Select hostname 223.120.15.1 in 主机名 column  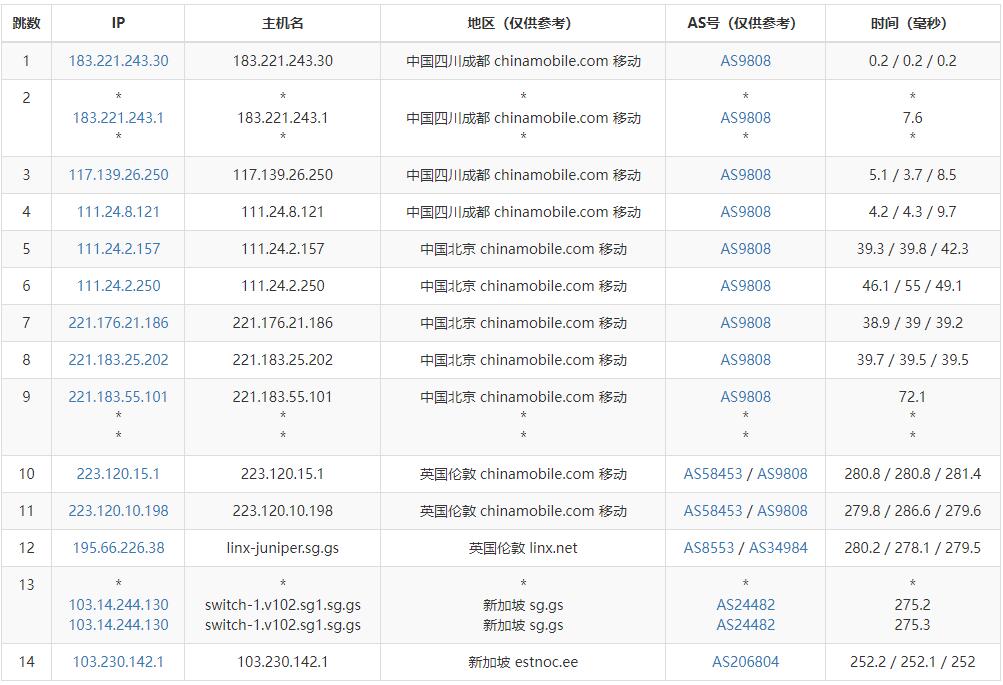click(282, 474)
